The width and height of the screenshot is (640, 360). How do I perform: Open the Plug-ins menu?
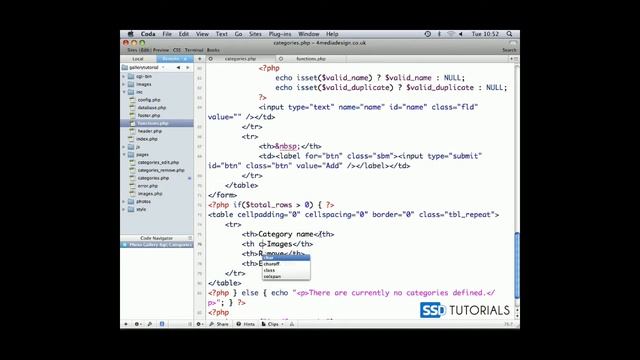(x=280, y=34)
